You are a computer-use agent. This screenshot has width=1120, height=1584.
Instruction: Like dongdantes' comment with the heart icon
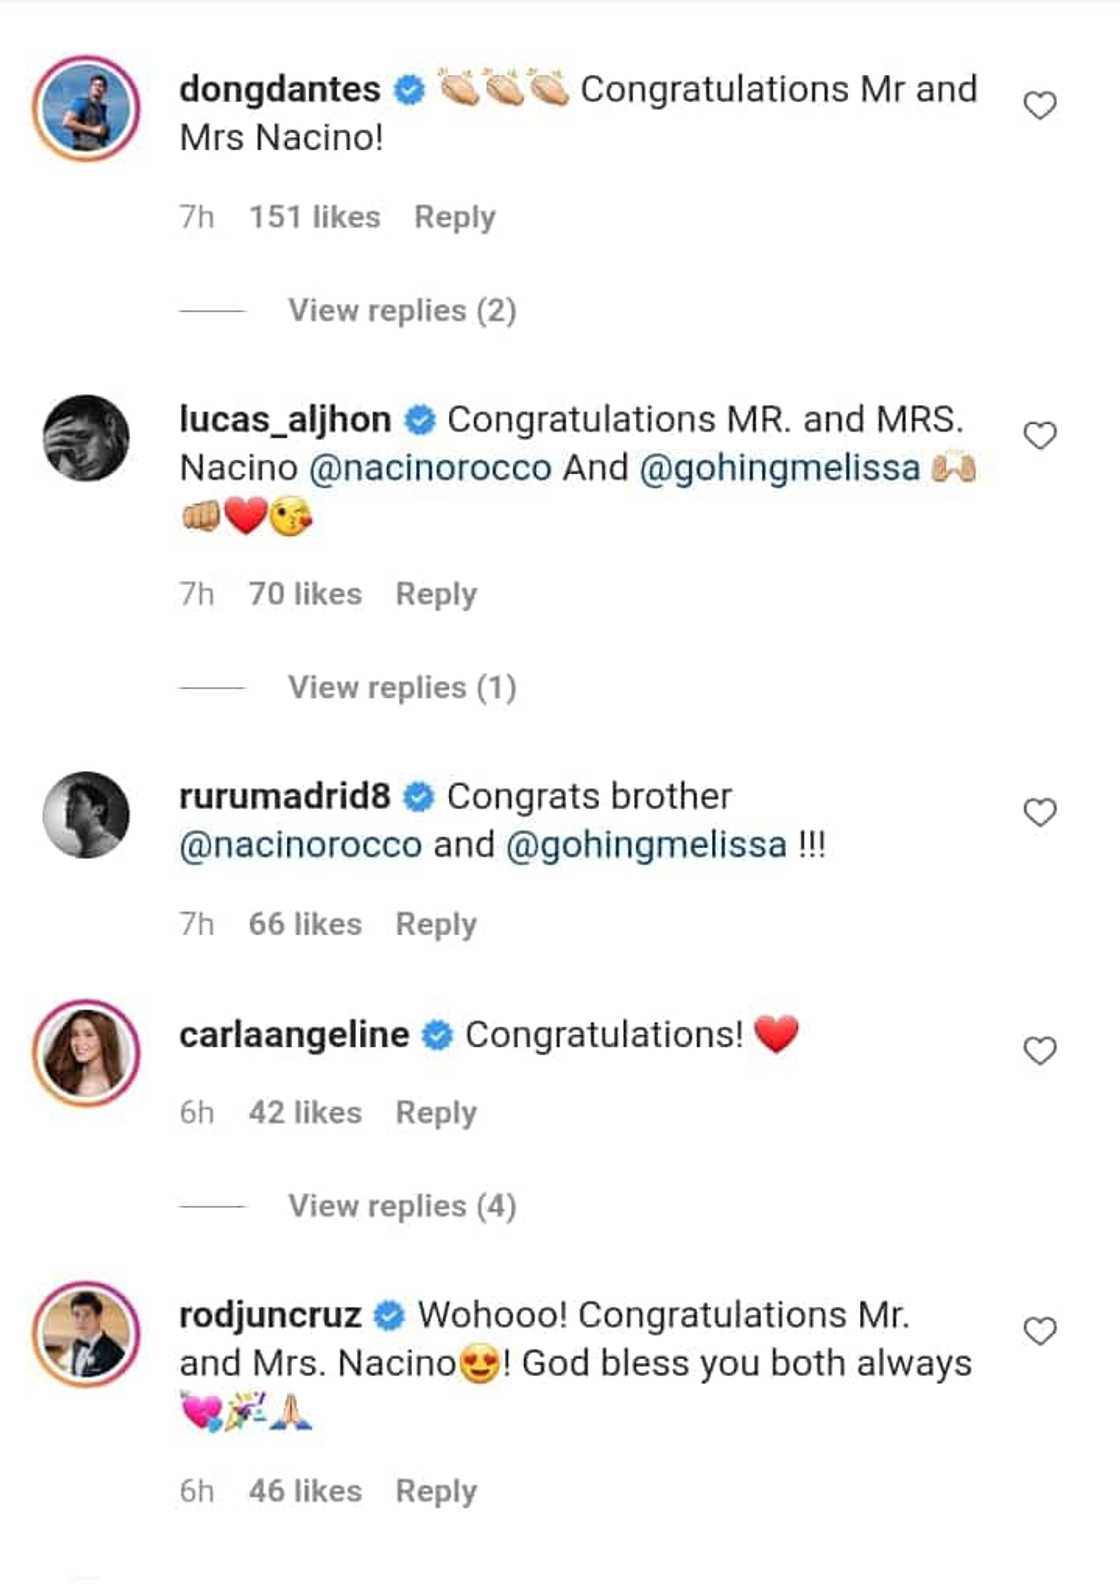[1040, 105]
